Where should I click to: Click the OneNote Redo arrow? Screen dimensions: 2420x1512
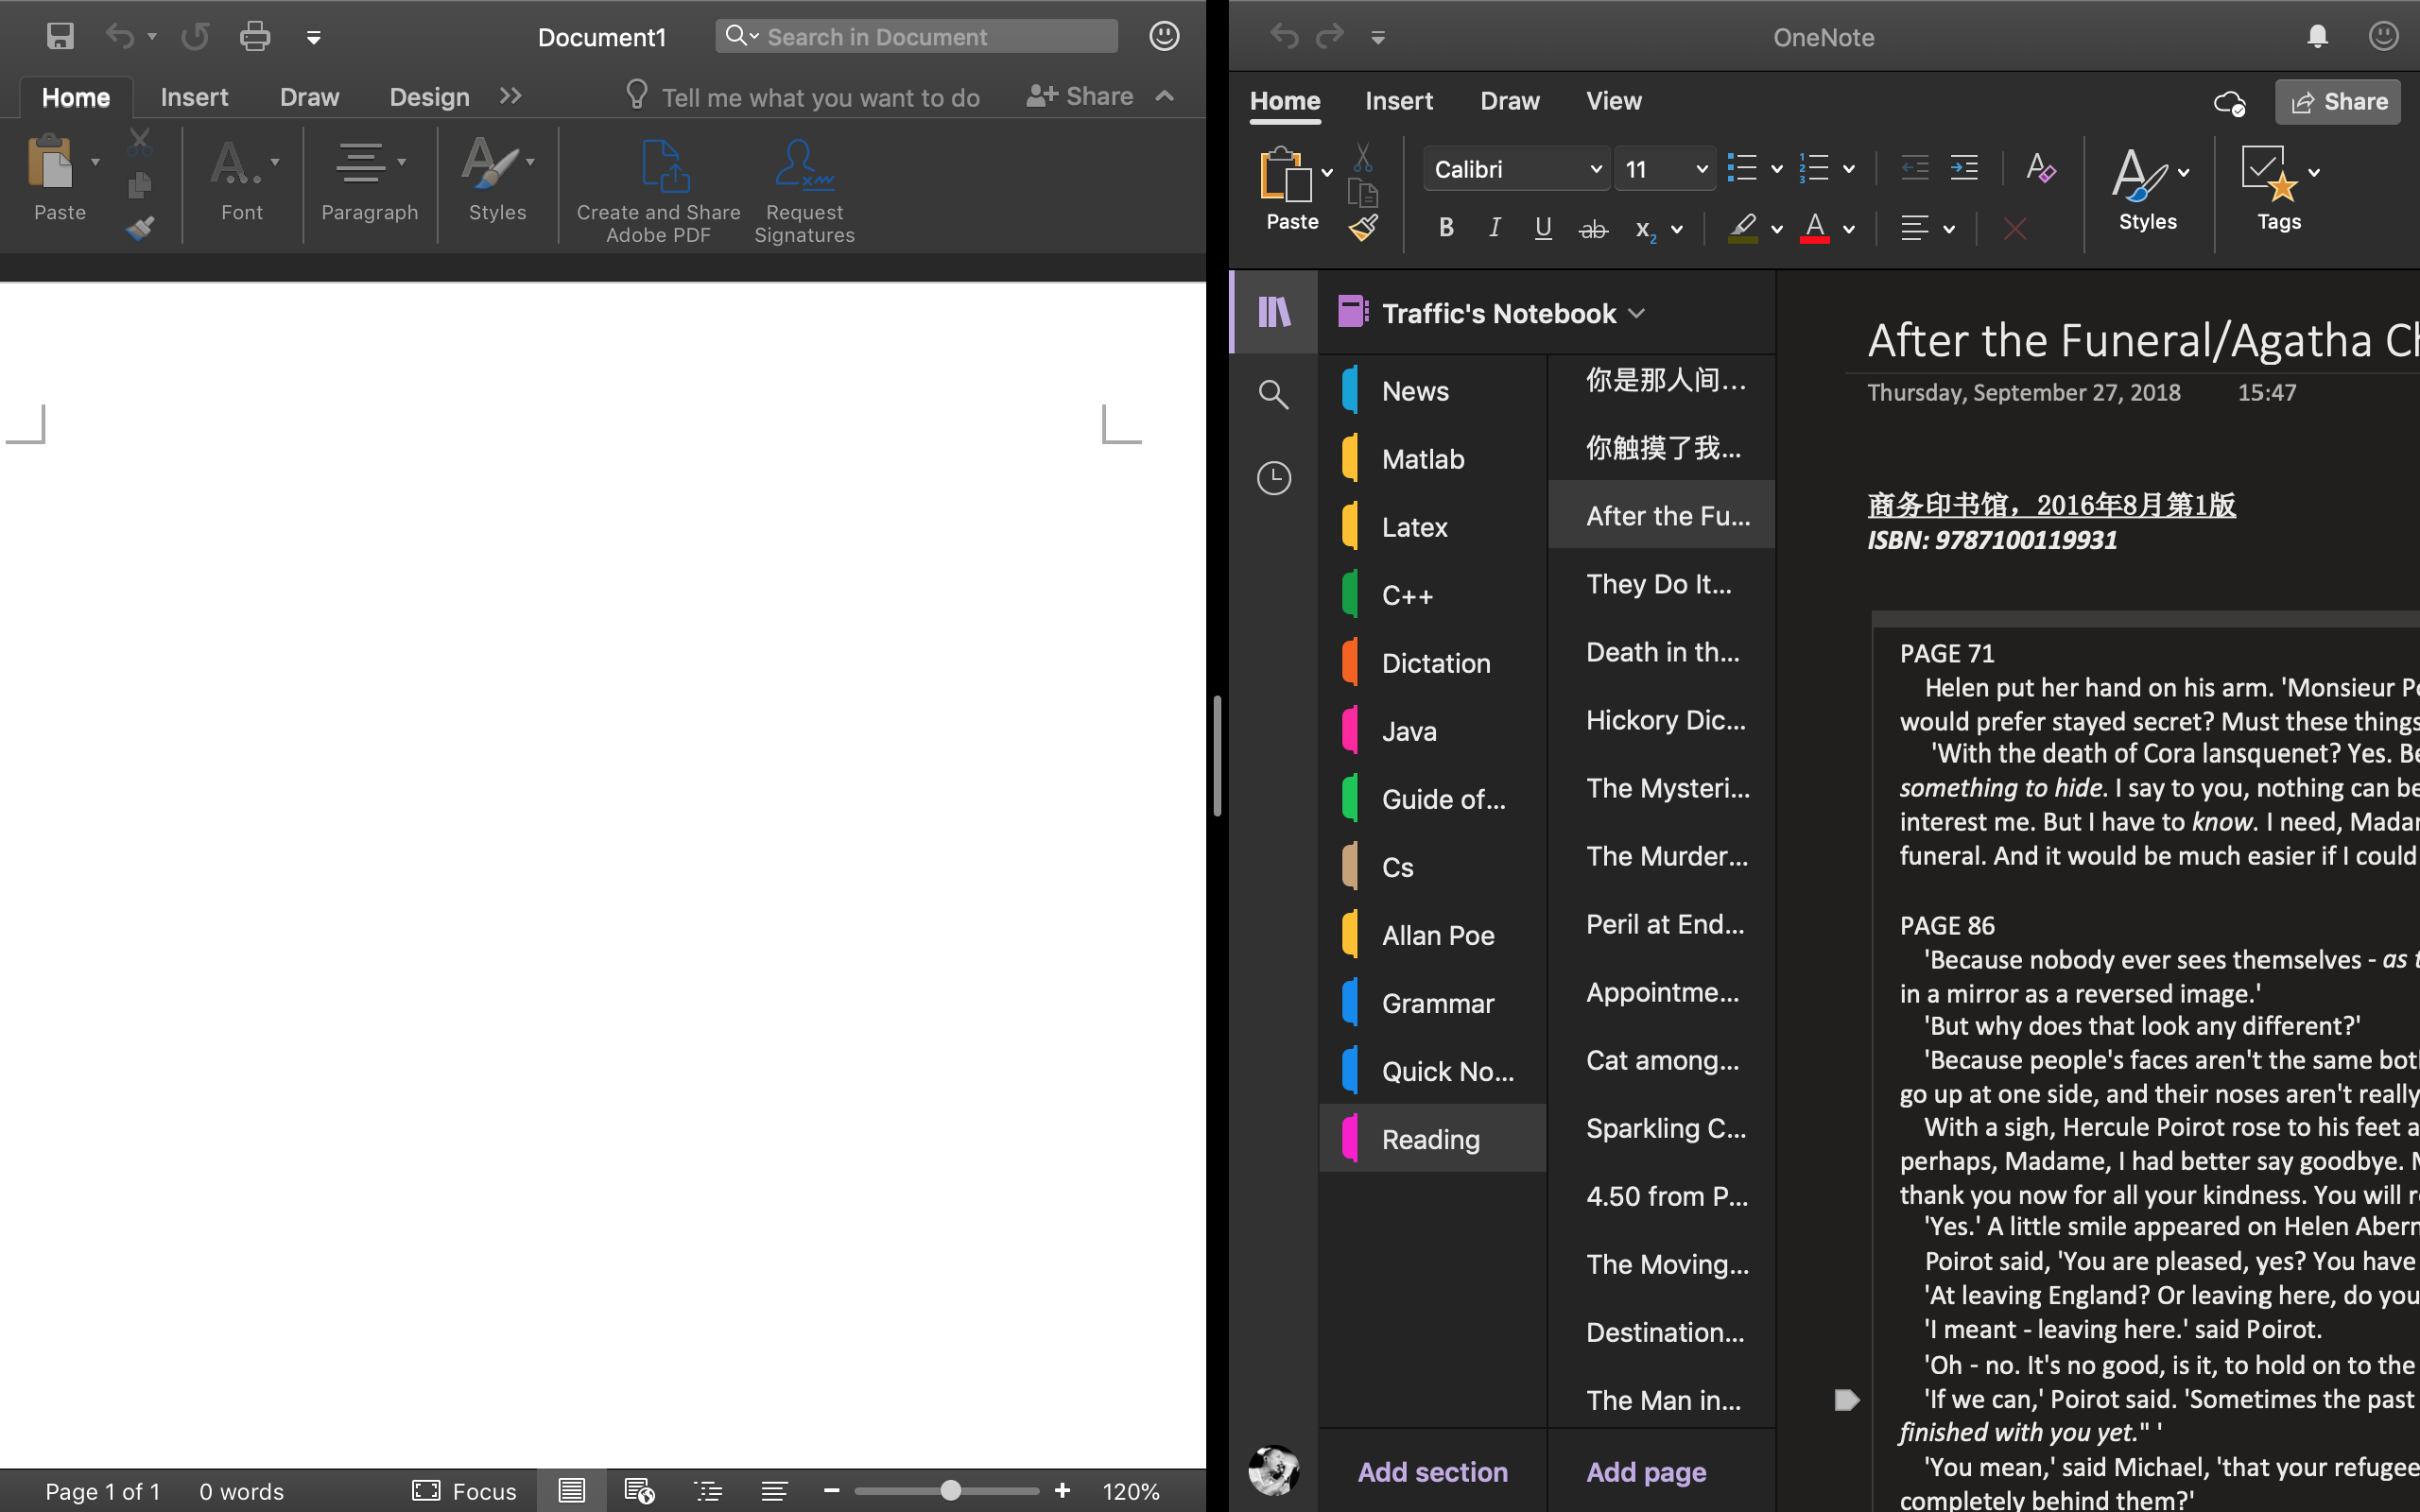pyautogui.click(x=1330, y=37)
